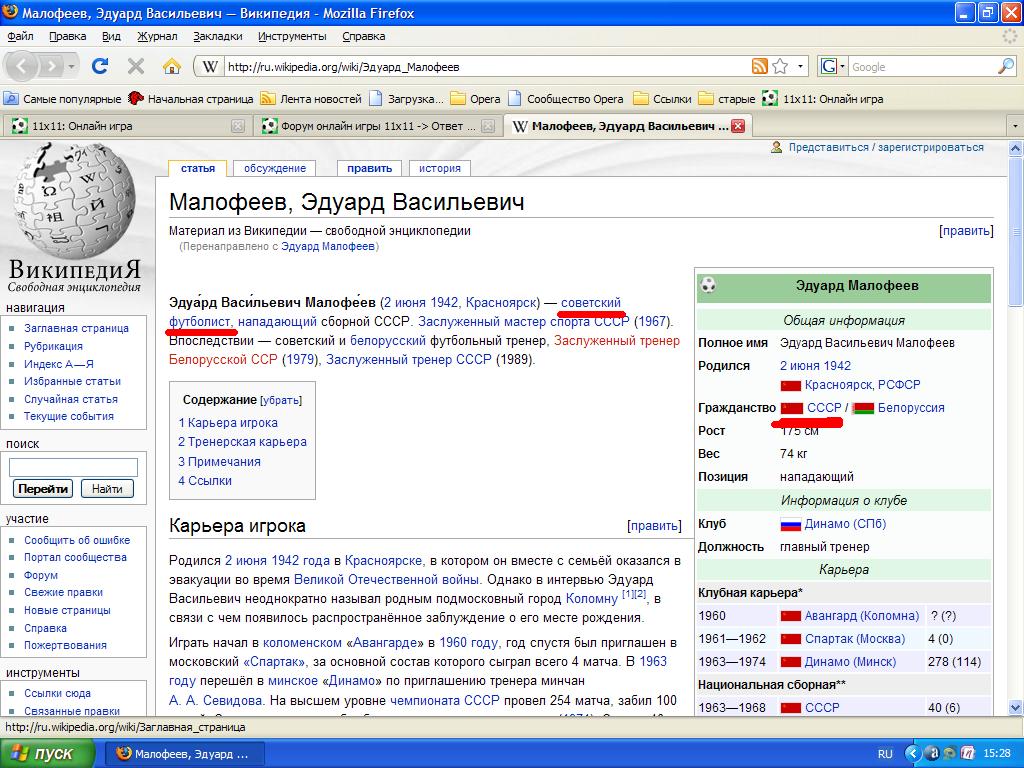Image resolution: width=1024 pixels, height=768 pixels.
Task: Bookmark this page with the star icon
Action: (x=780, y=67)
